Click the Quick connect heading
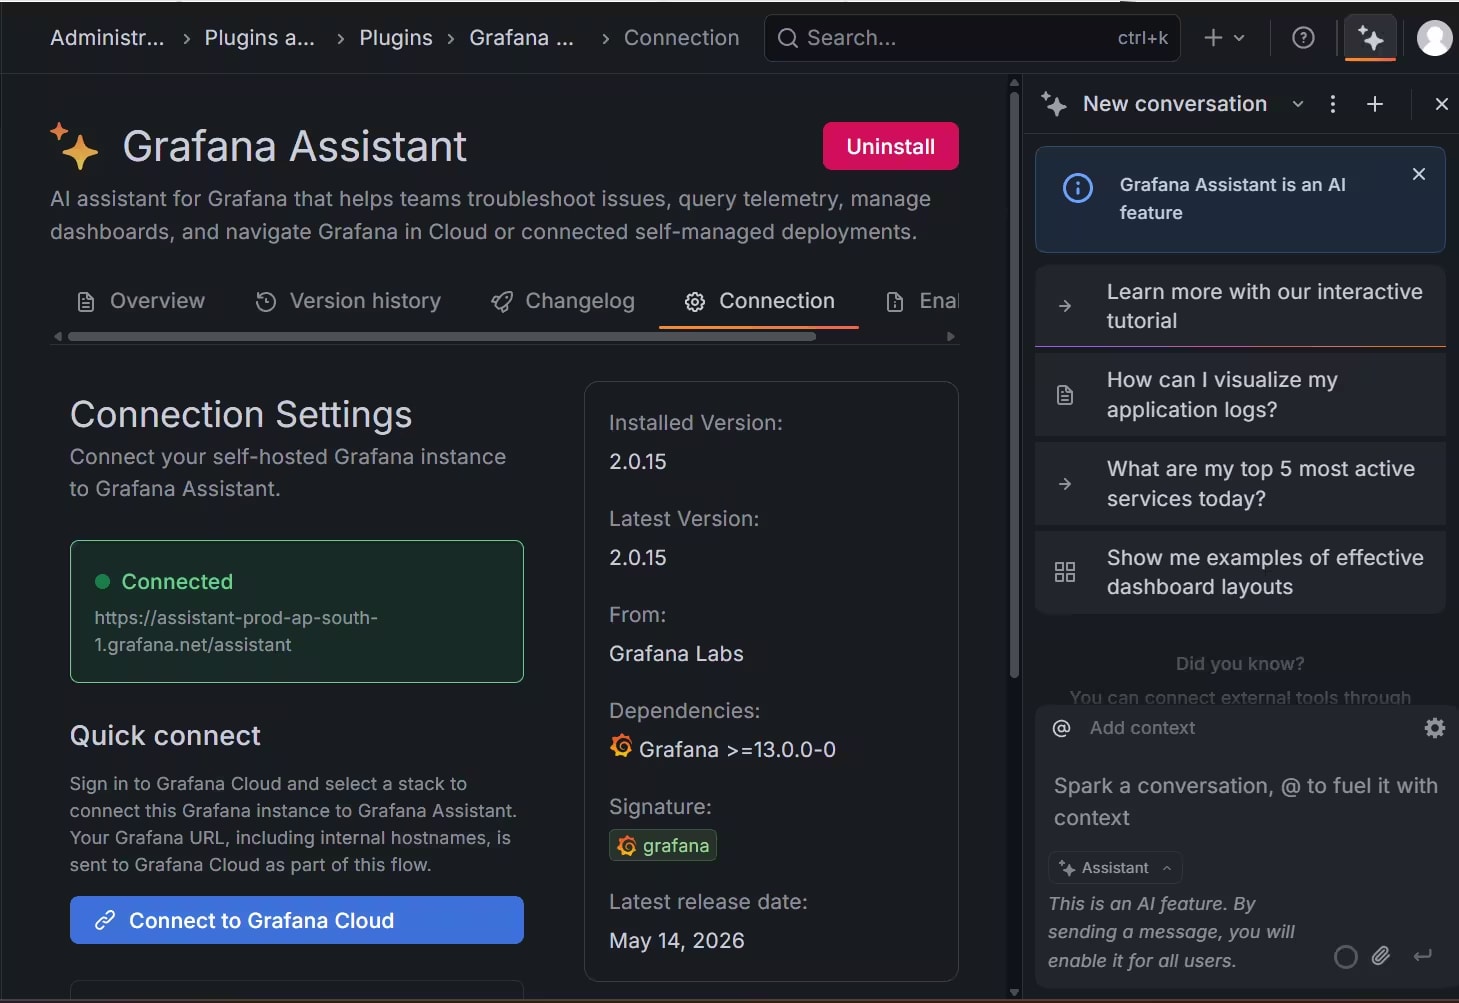This screenshot has width=1459, height=1003. point(165,736)
